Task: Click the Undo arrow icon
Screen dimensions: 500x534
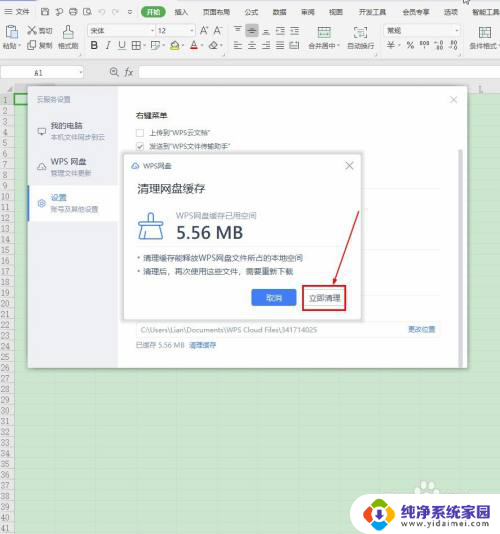Action: pyautogui.click(x=101, y=12)
